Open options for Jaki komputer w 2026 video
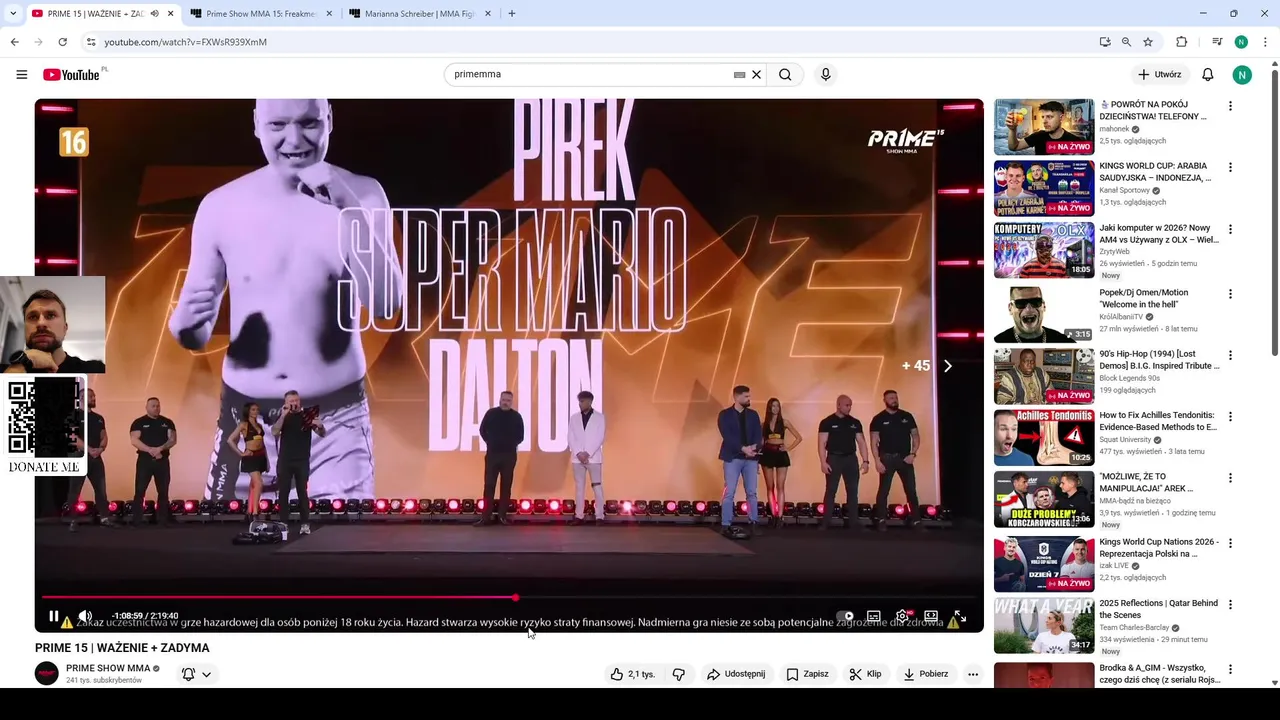The width and height of the screenshot is (1280, 720). (1230, 229)
